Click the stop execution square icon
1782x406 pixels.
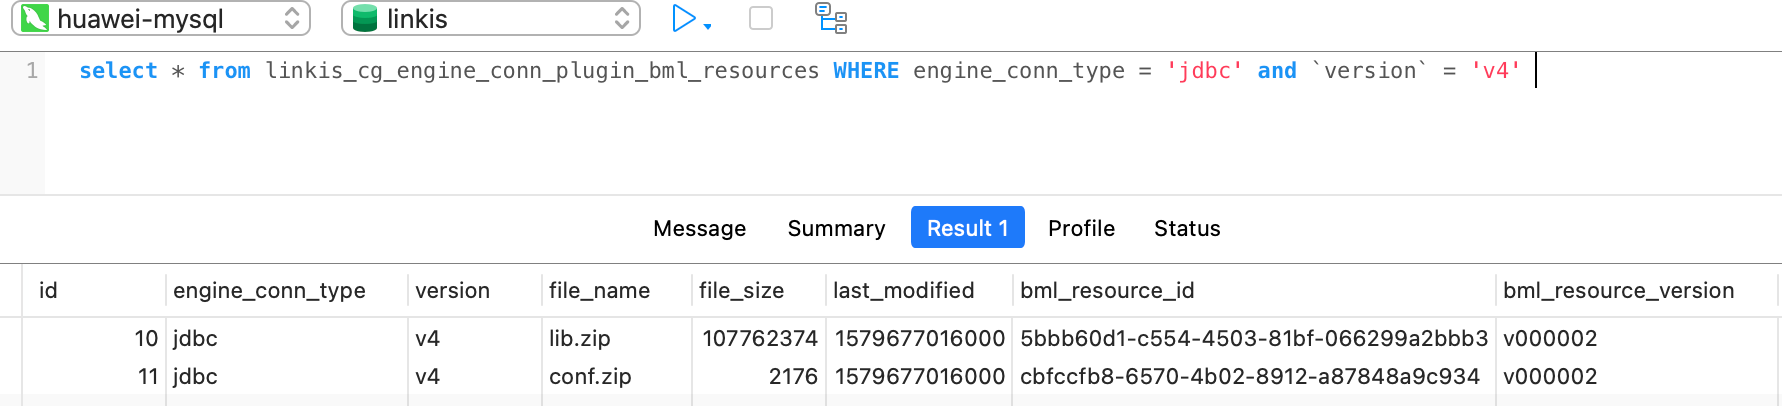(x=761, y=19)
